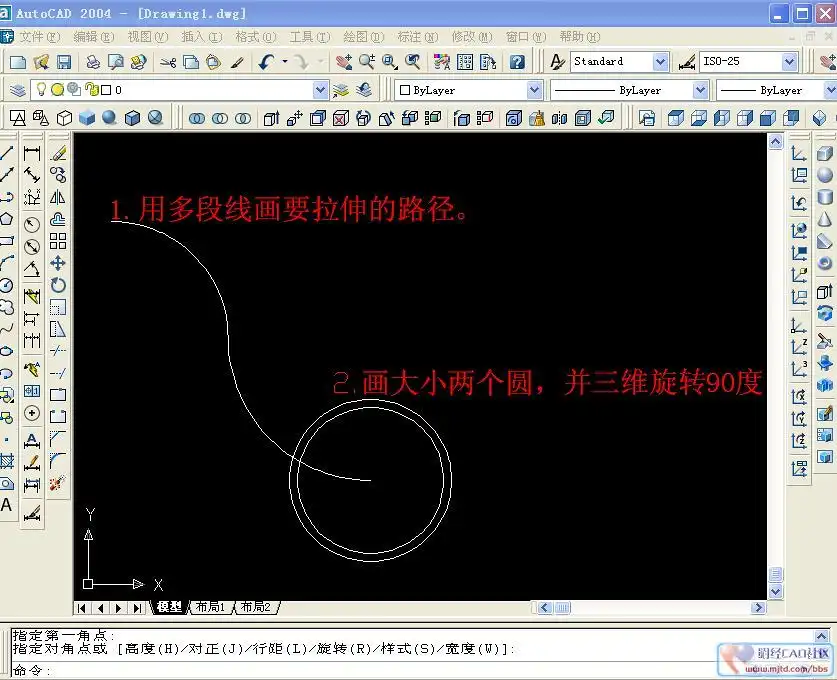This screenshot has height=680, width=837.
Task: Switch to the 布局2 layout tab
Action: (256, 607)
